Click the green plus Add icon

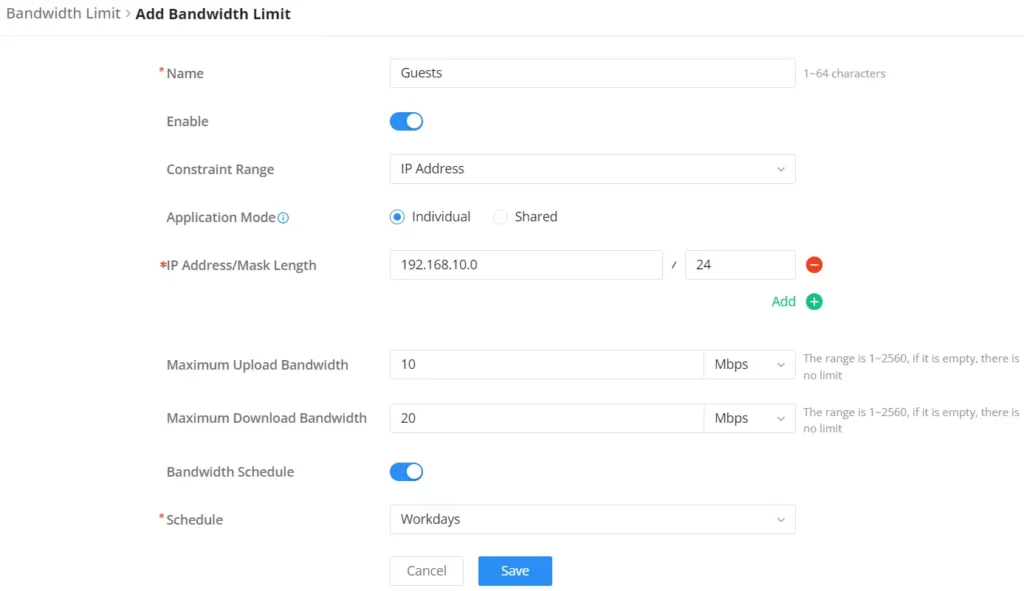coord(814,302)
